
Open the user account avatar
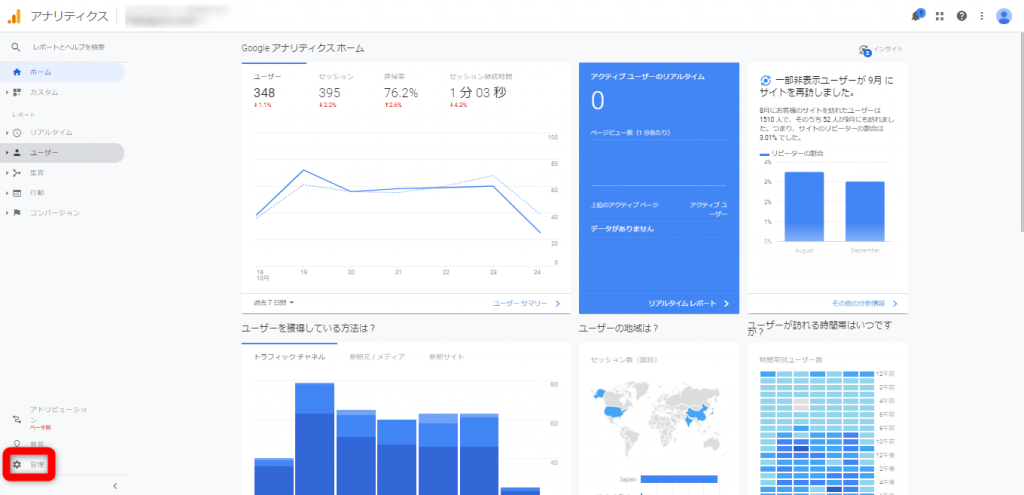[x=1004, y=16]
